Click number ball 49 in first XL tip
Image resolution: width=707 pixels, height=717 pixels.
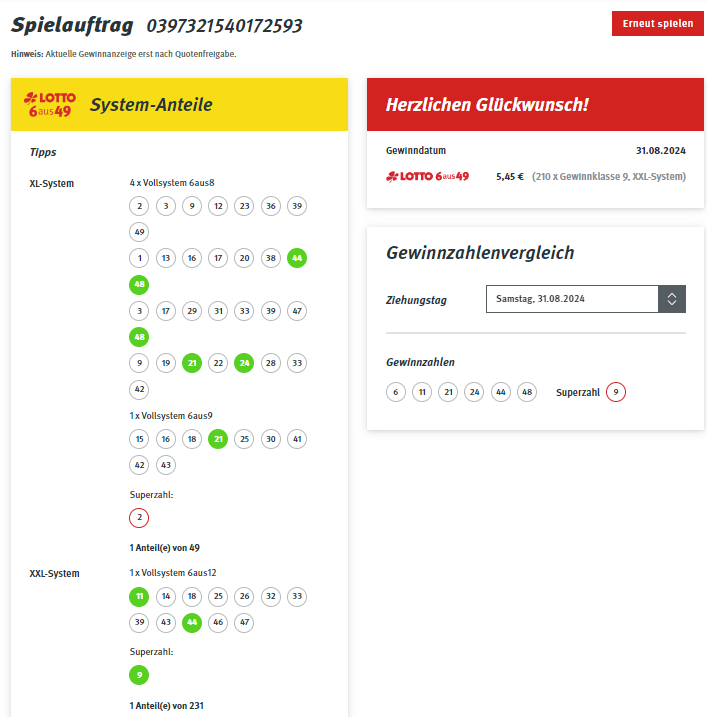pyautogui.click(x=139, y=232)
